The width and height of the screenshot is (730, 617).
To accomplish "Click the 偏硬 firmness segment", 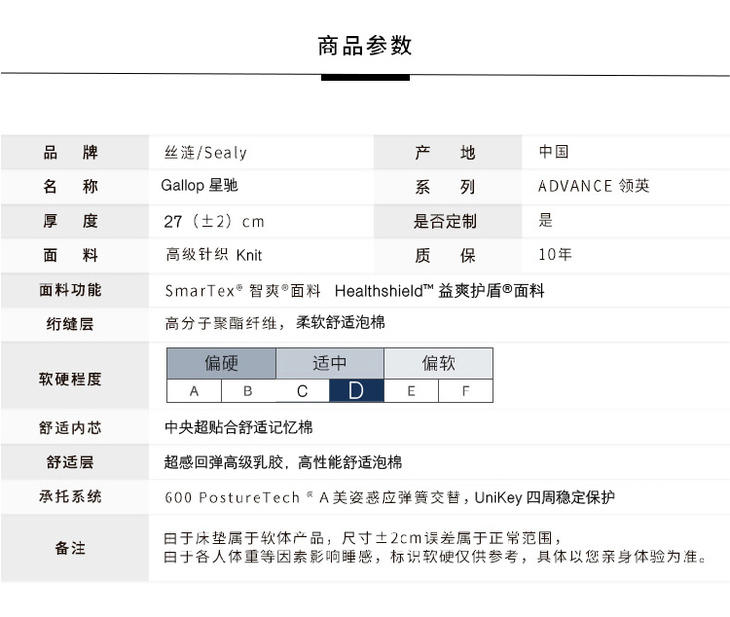I will [221, 363].
